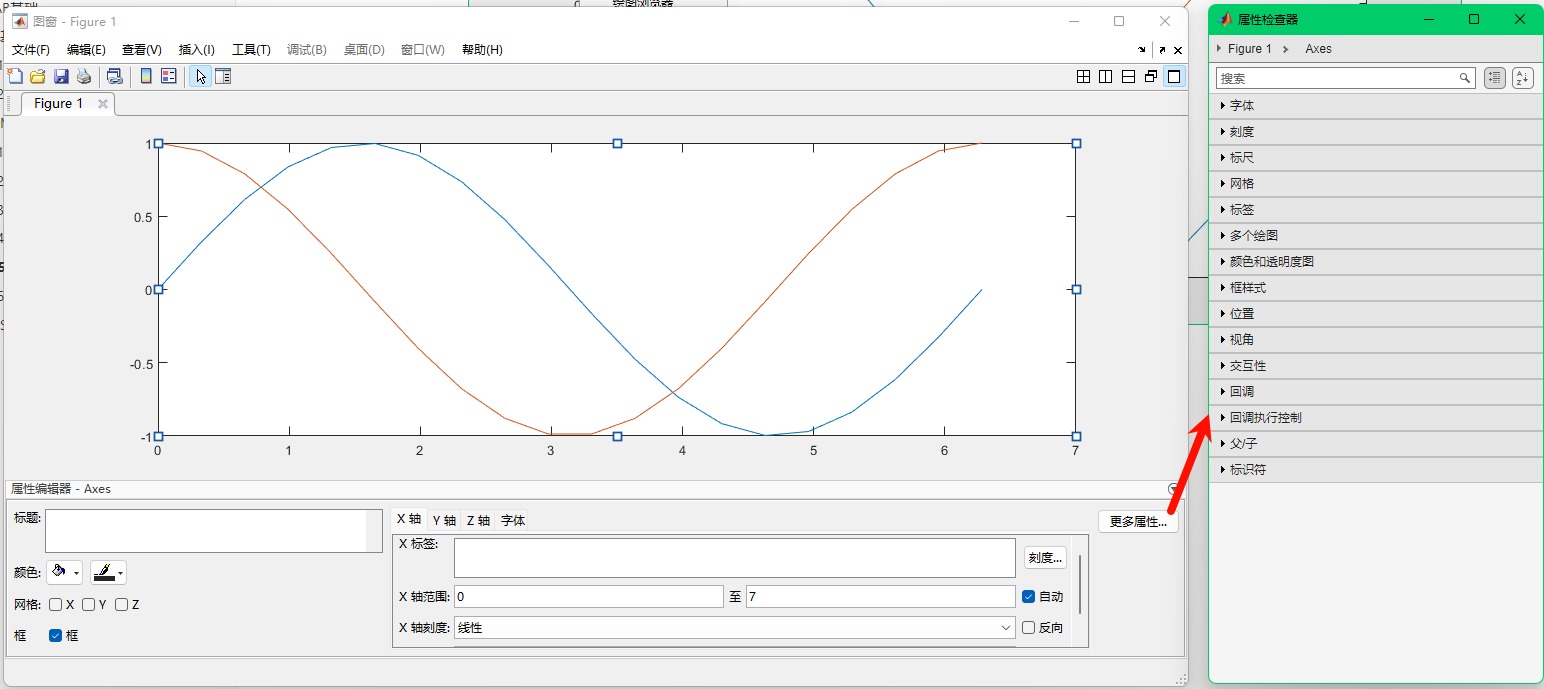Enable the X grid checkbox

[x=55, y=605]
